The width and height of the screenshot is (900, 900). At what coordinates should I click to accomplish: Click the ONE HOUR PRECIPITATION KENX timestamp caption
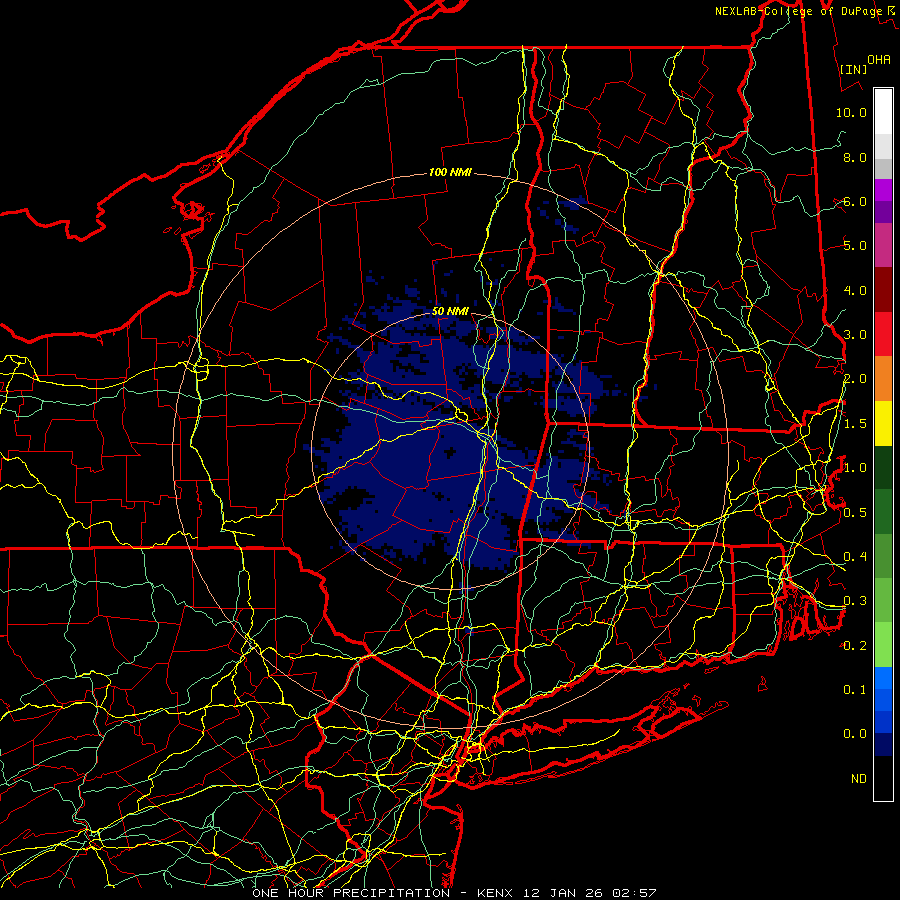pyautogui.click(x=454, y=893)
